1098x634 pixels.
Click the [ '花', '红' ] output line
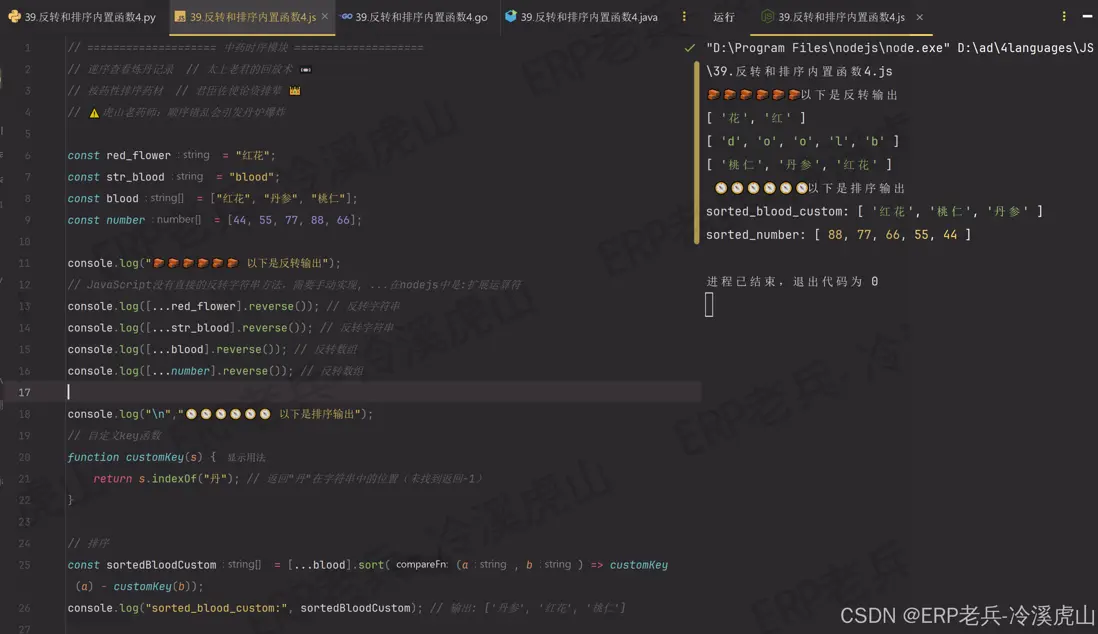tap(756, 118)
